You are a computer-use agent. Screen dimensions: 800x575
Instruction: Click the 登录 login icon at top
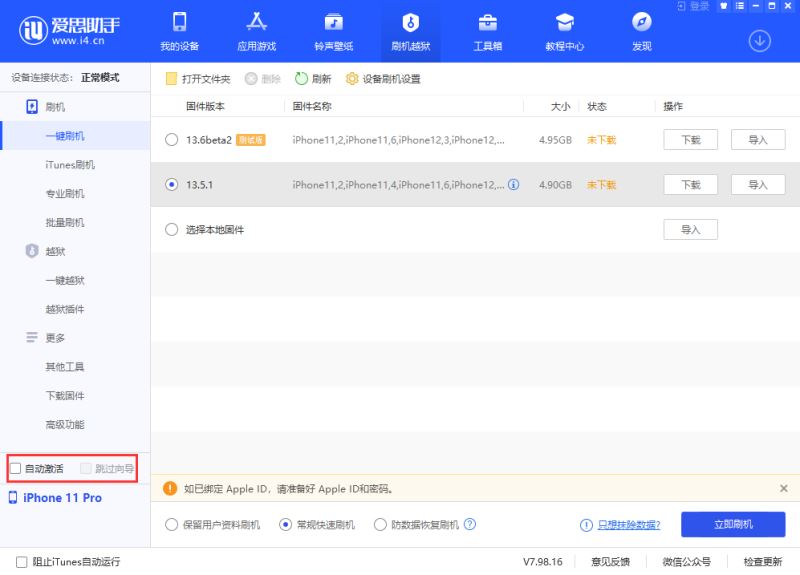682,6
